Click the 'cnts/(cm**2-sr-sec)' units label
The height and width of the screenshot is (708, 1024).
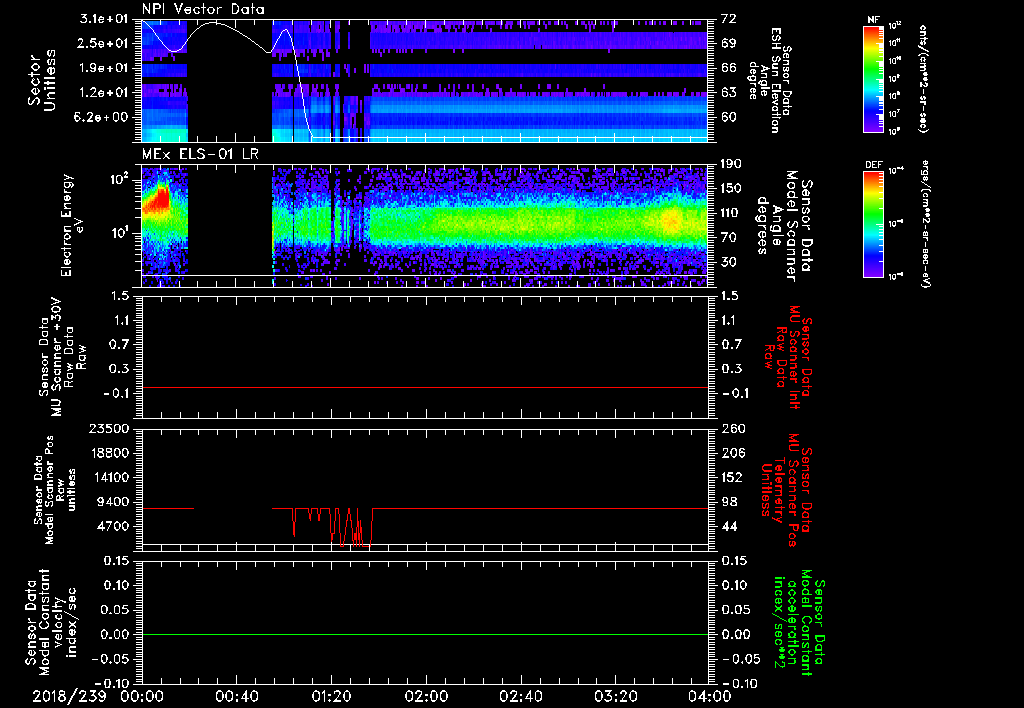[922, 78]
